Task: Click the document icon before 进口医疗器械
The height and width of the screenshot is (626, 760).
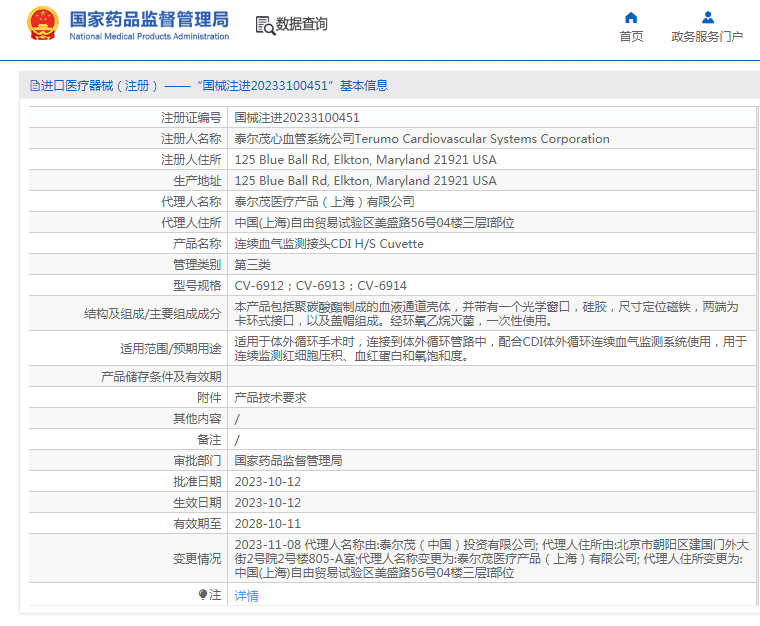Action: point(35,86)
